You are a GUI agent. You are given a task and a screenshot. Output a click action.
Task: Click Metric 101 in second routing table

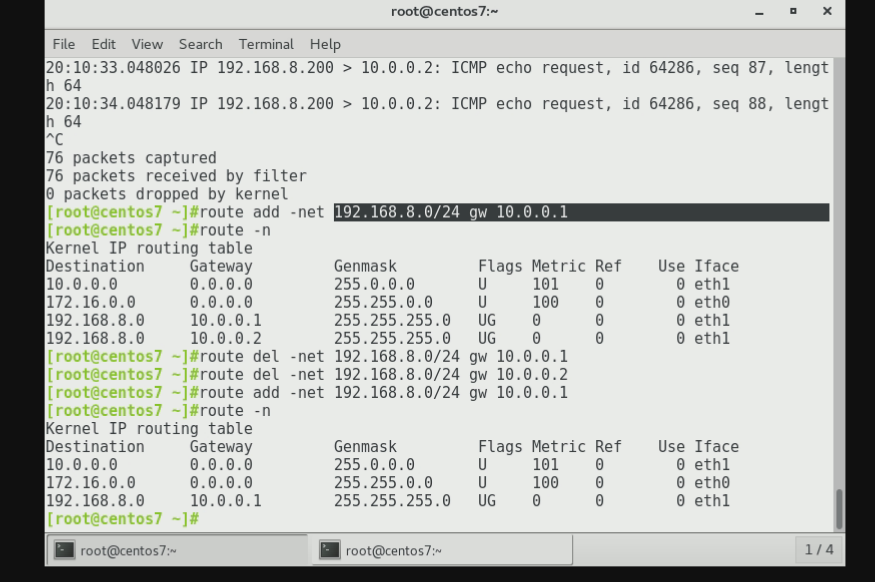pyautogui.click(x=545, y=465)
